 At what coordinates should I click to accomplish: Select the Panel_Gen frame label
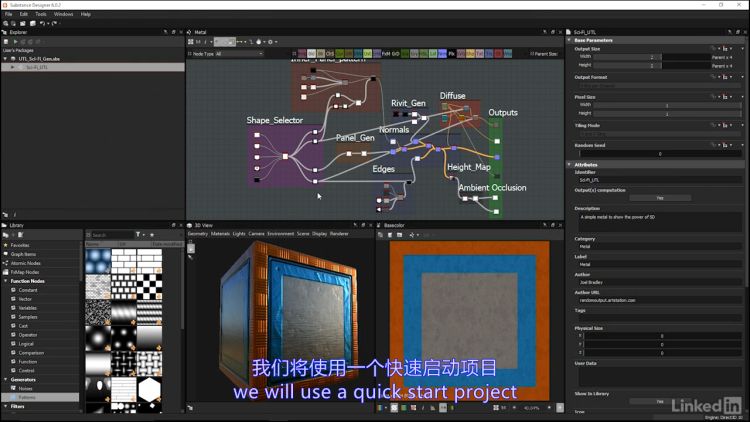coord(355,138)
